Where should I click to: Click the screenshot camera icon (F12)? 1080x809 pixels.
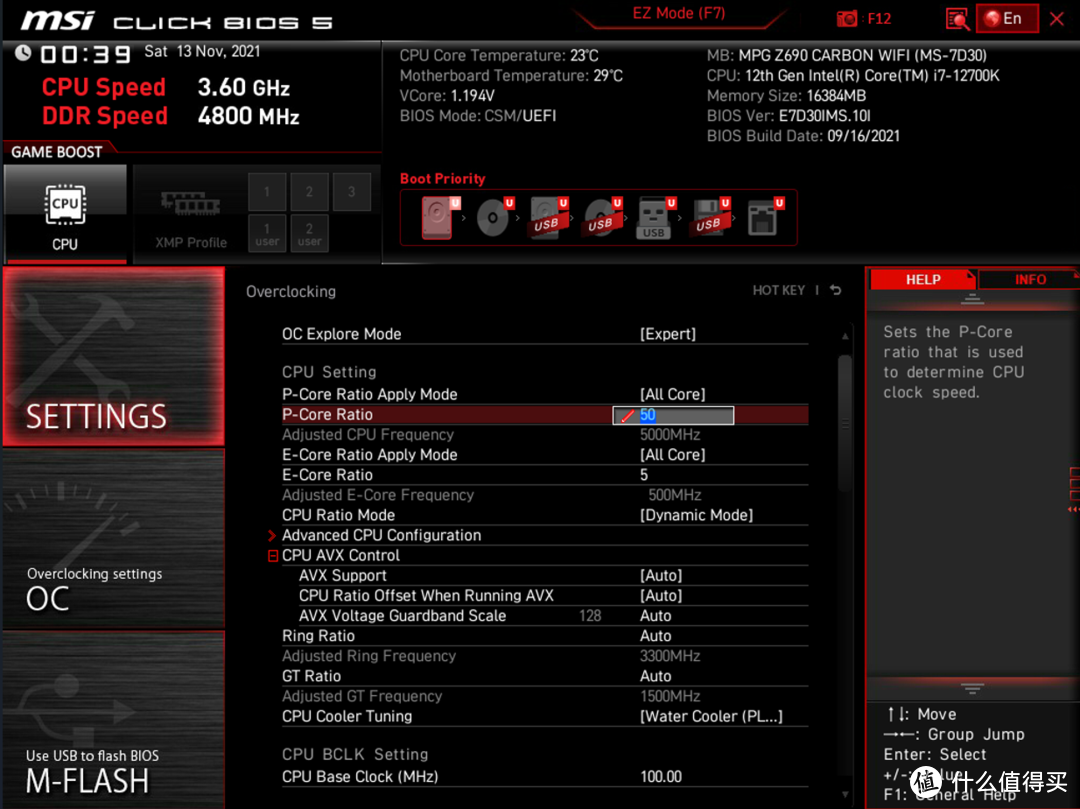[847, 18]
